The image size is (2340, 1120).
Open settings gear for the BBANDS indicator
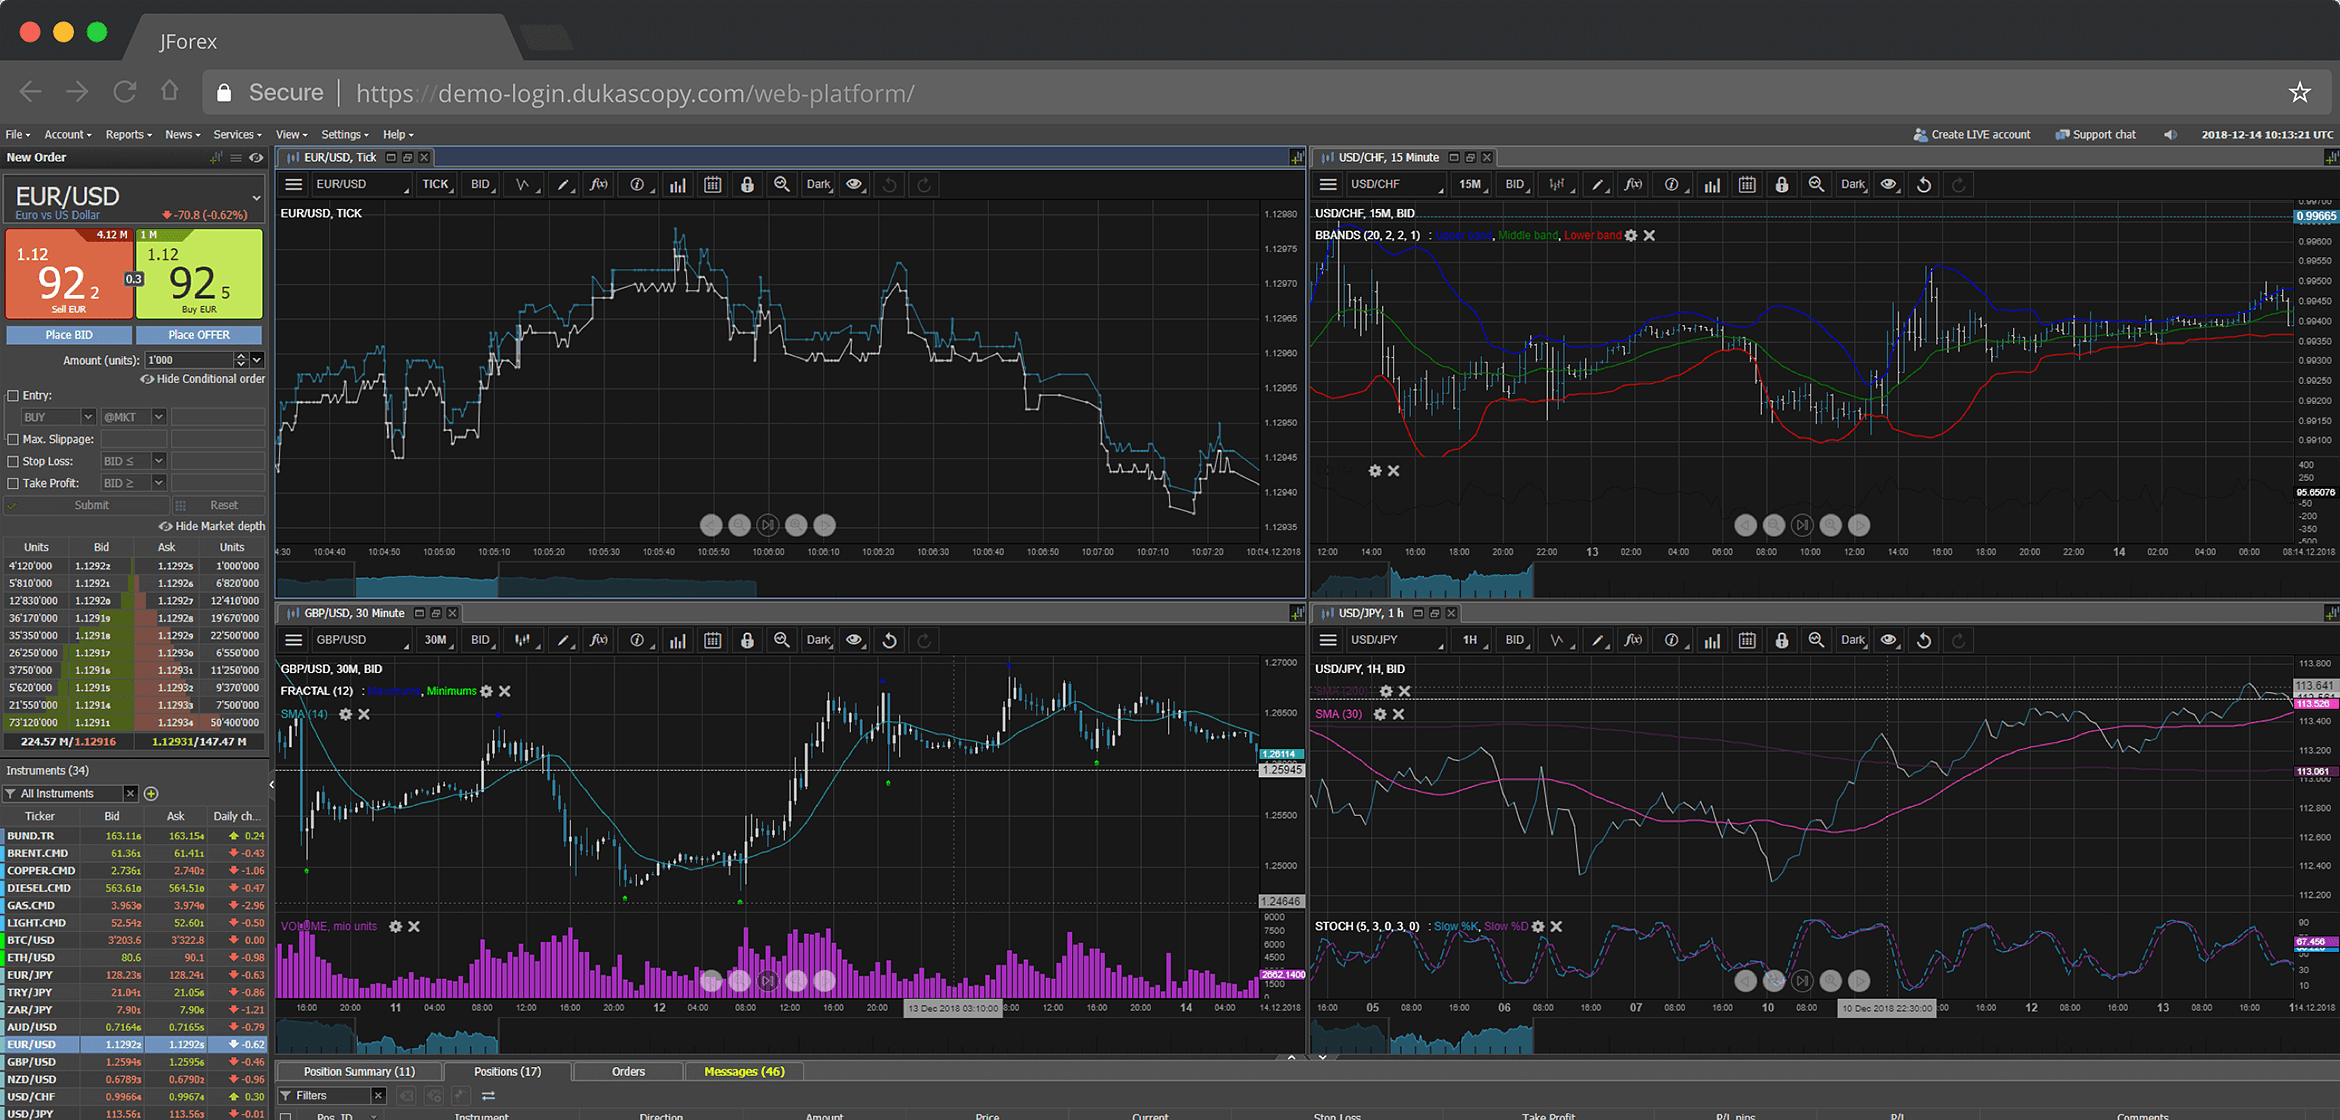(1631, 236)
